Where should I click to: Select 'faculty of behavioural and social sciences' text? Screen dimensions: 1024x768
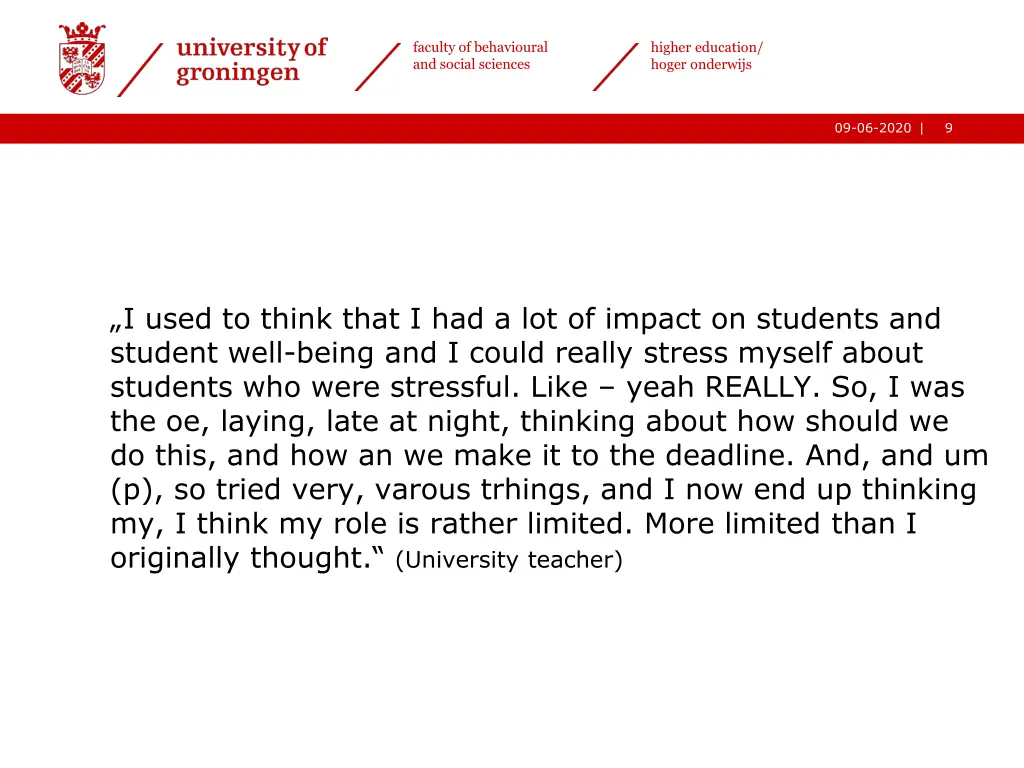pyautogui.click(x=480, y=56)
